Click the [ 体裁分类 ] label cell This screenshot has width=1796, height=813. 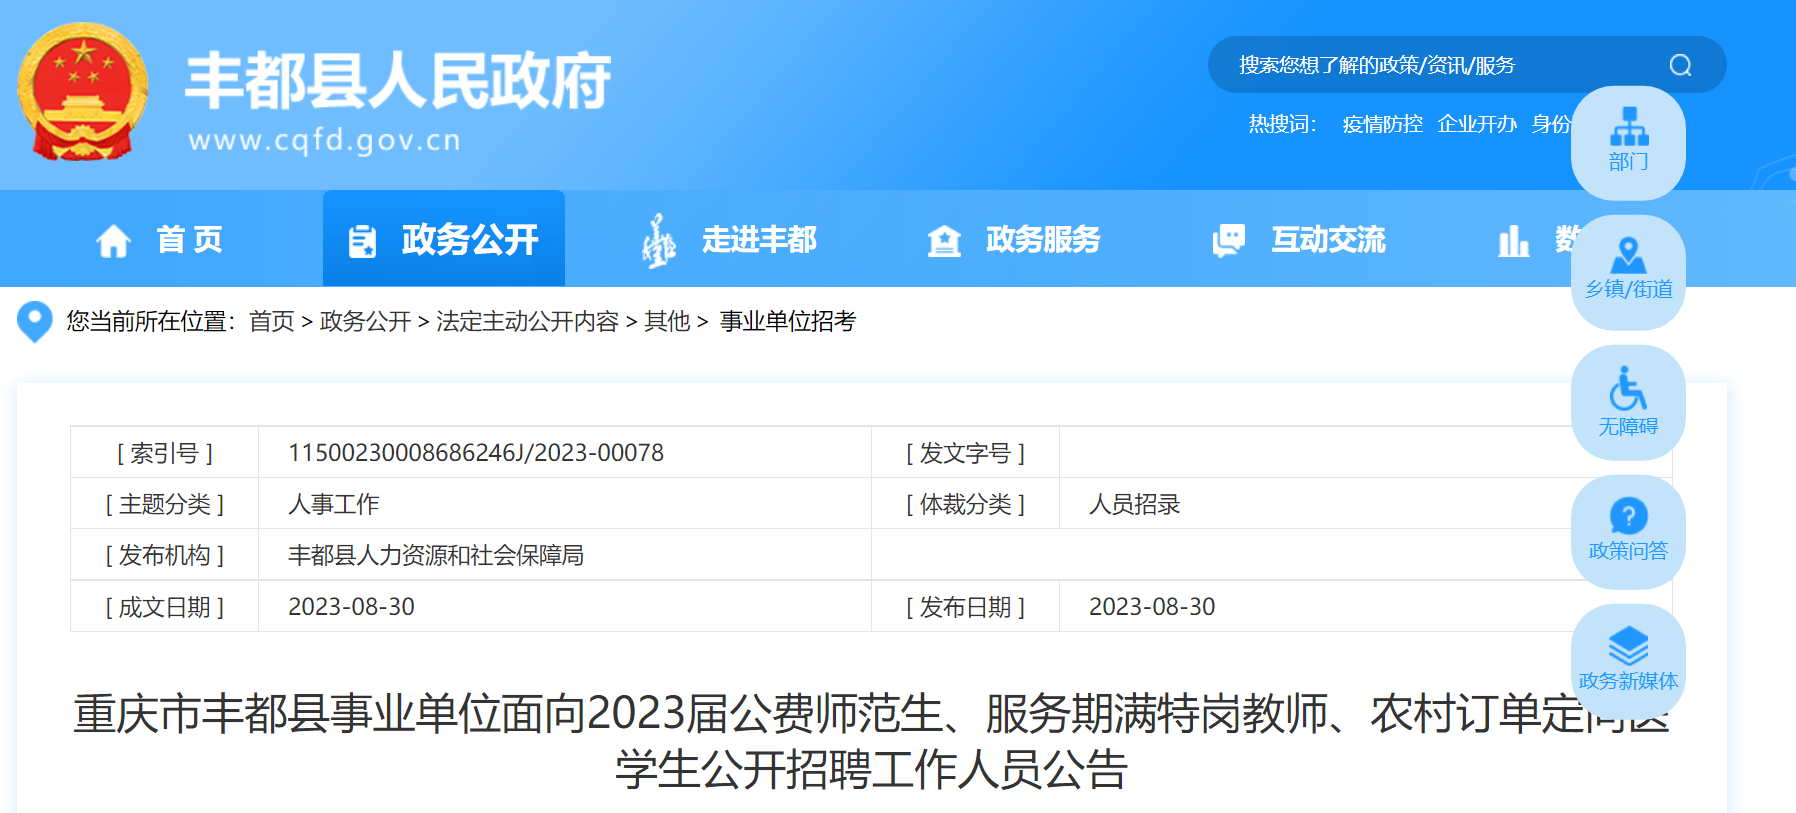[966, 504]
